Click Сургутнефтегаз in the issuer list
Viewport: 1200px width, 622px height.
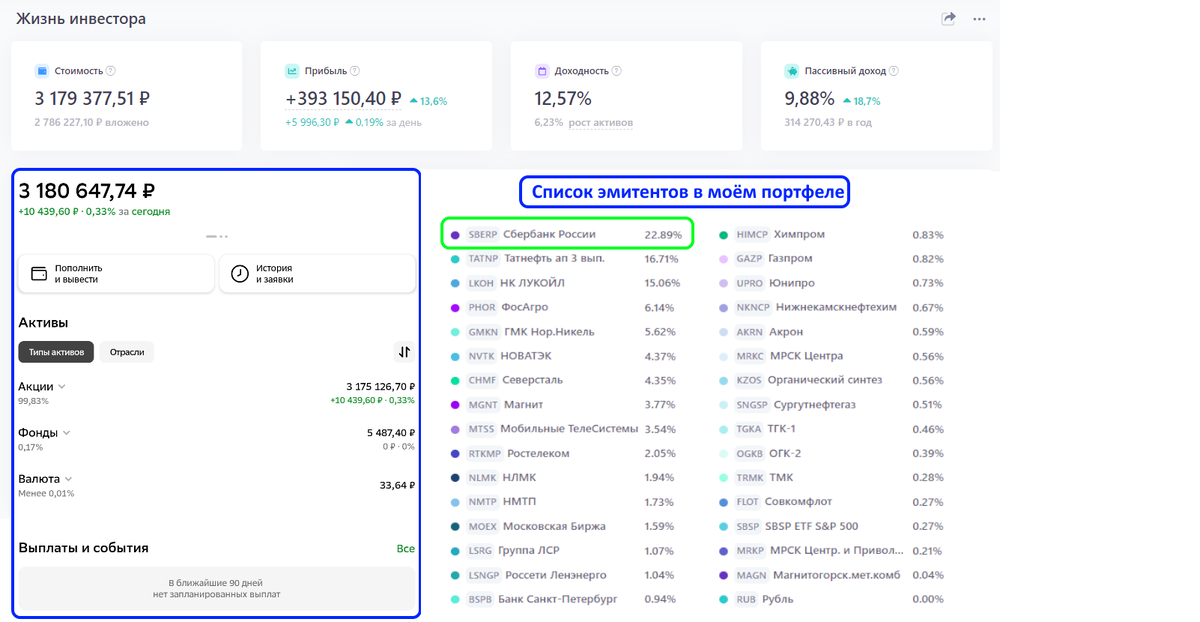(814, 405)
